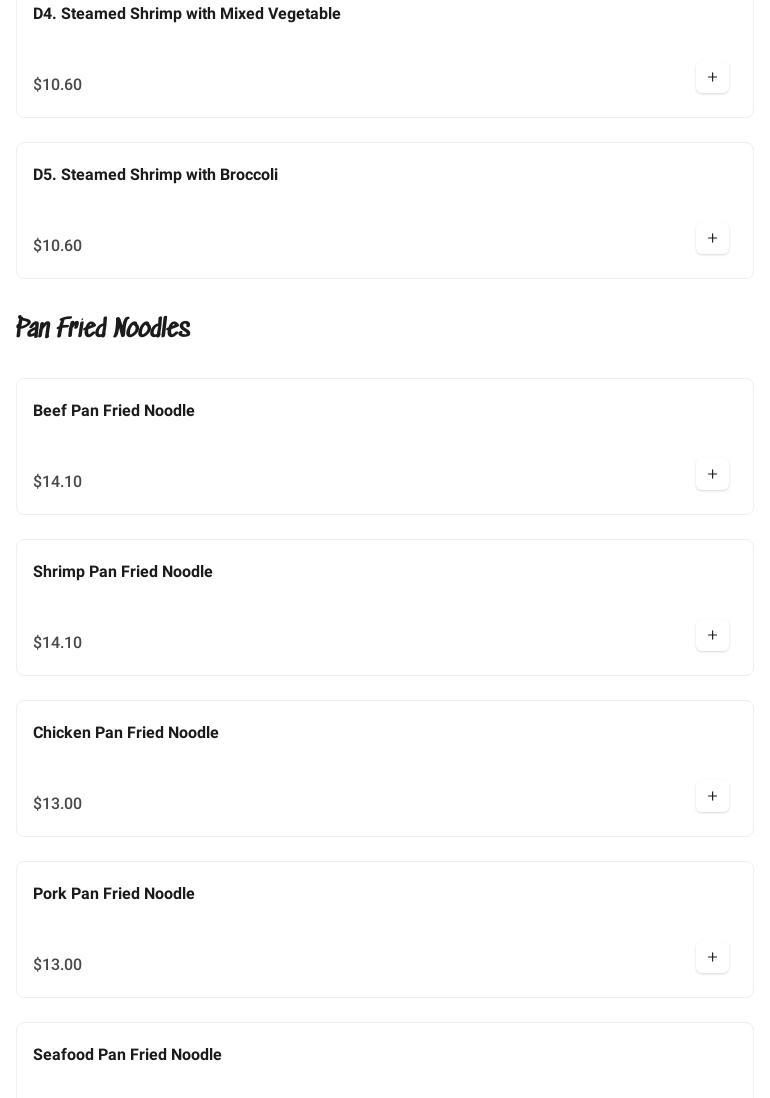
Task: Click the $10.60 price of D5 Shrimp
Action: [x=57, y=246]
